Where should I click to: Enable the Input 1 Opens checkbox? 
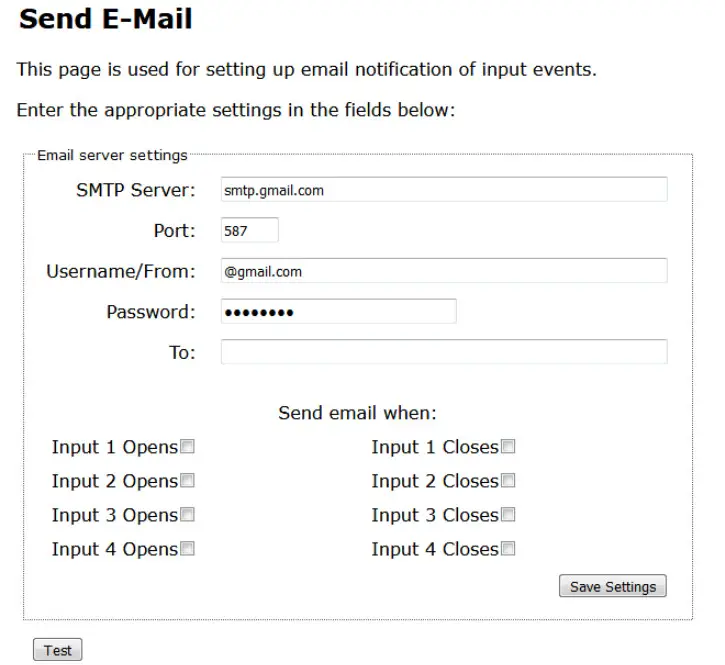(187, 447)
